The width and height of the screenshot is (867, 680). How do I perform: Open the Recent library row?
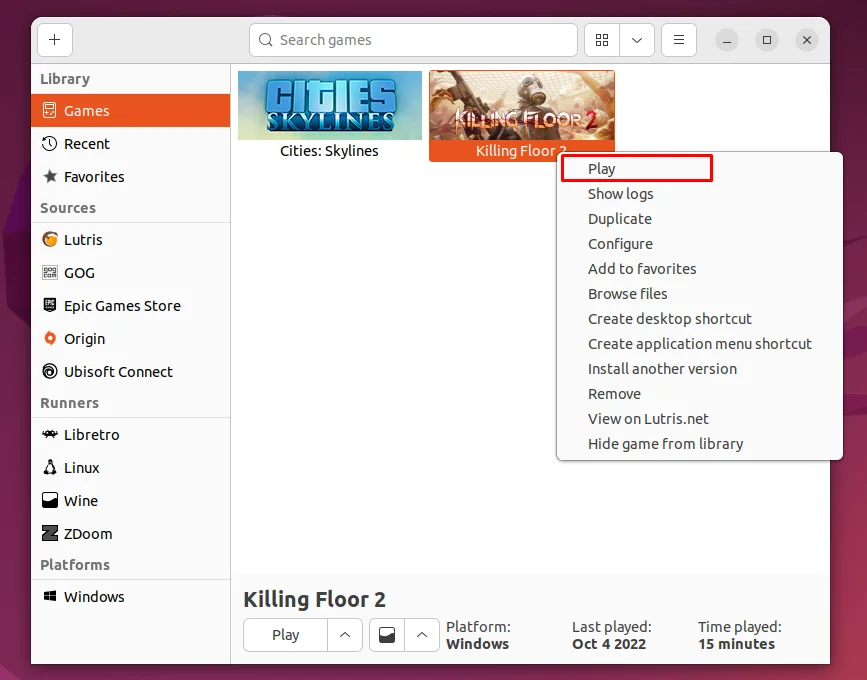click(x=130, y=144)
